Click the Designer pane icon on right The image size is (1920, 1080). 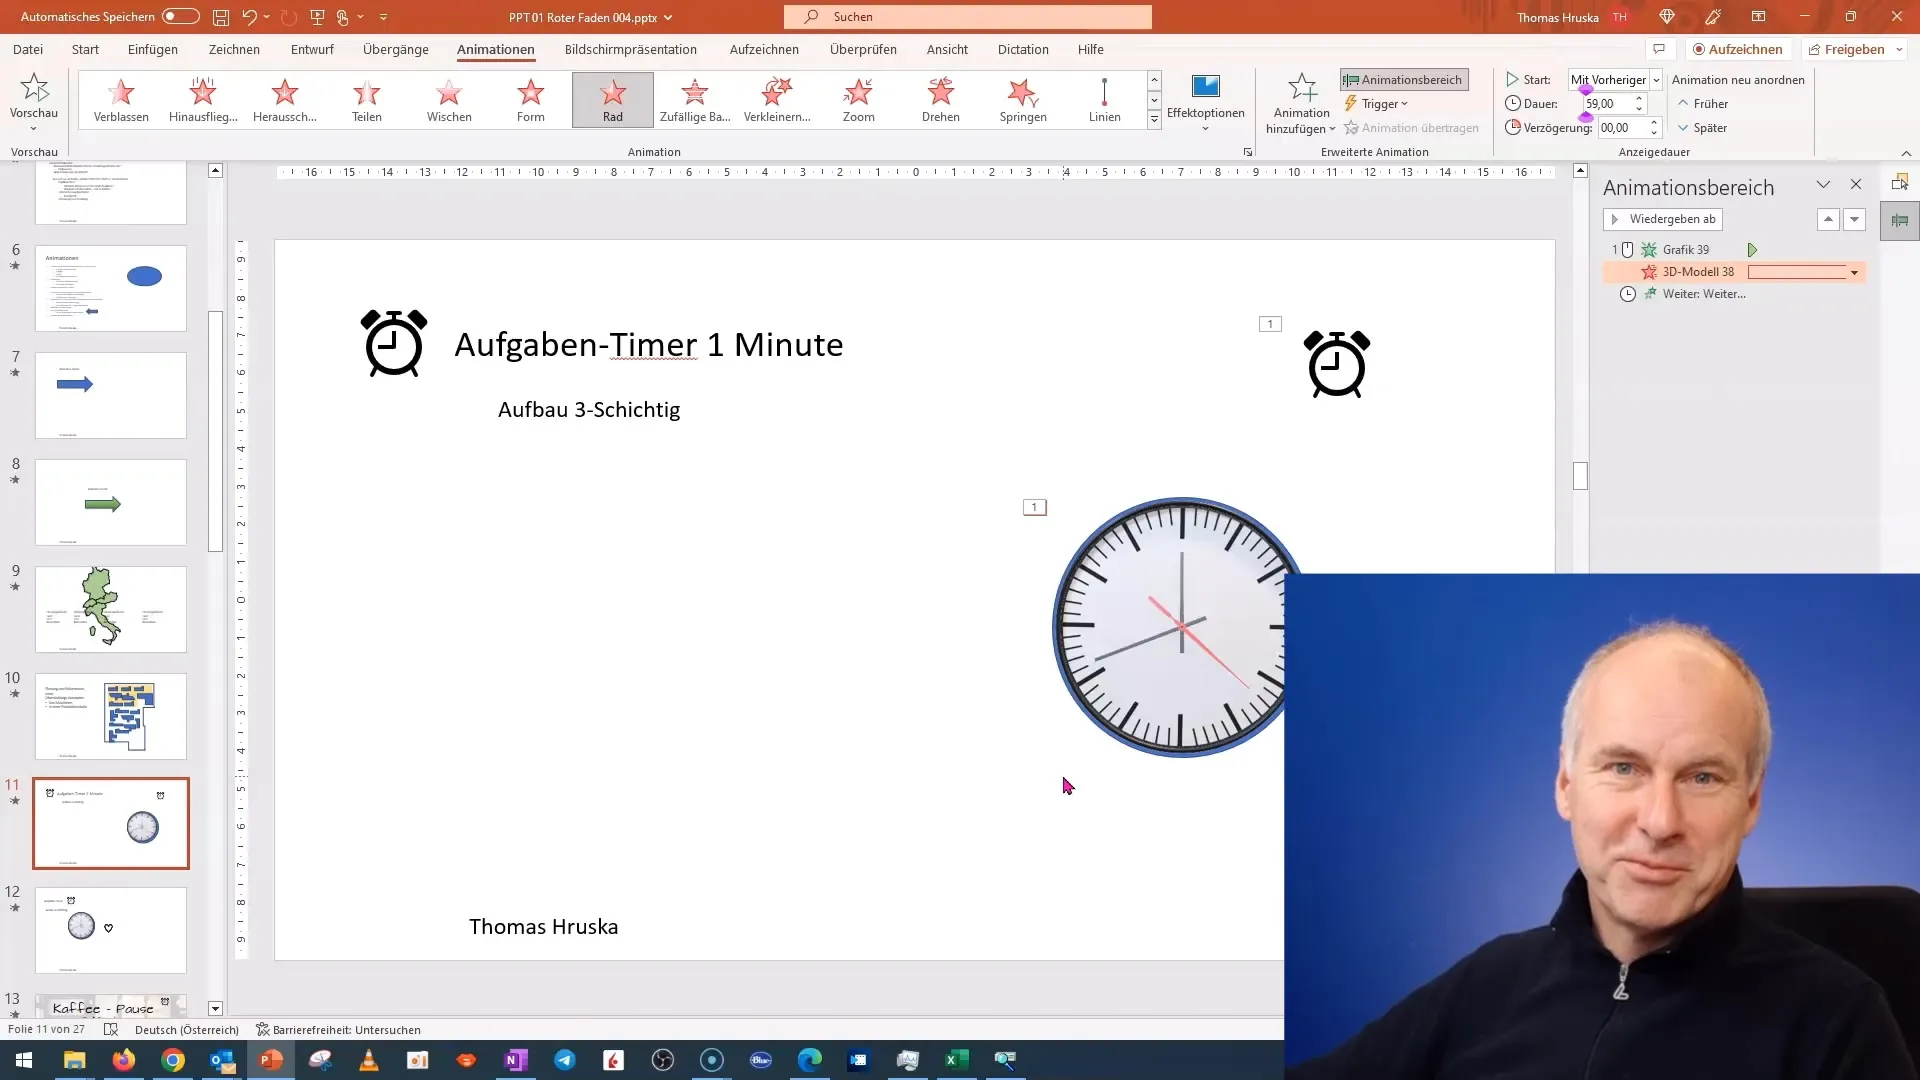(x=1900, y=182)
